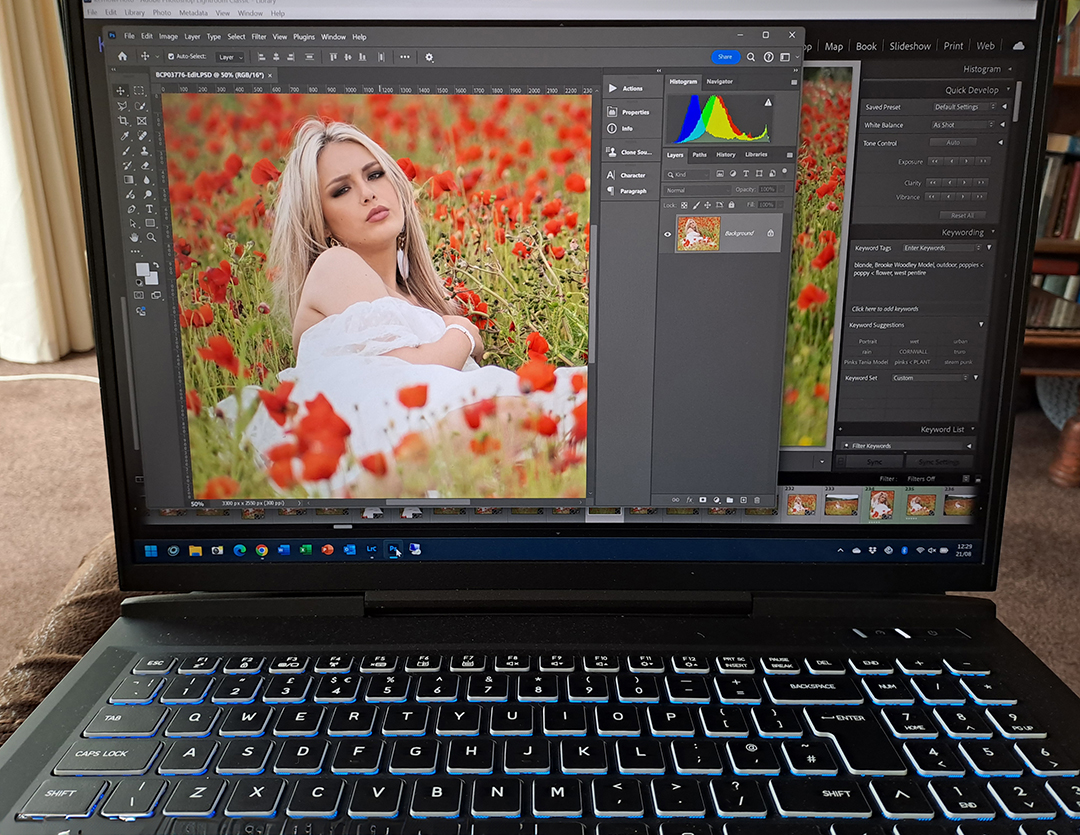Open the Slideshow module in Lightroom
1080x835 pixels.
pyautogui.click(x=910, y=46)
